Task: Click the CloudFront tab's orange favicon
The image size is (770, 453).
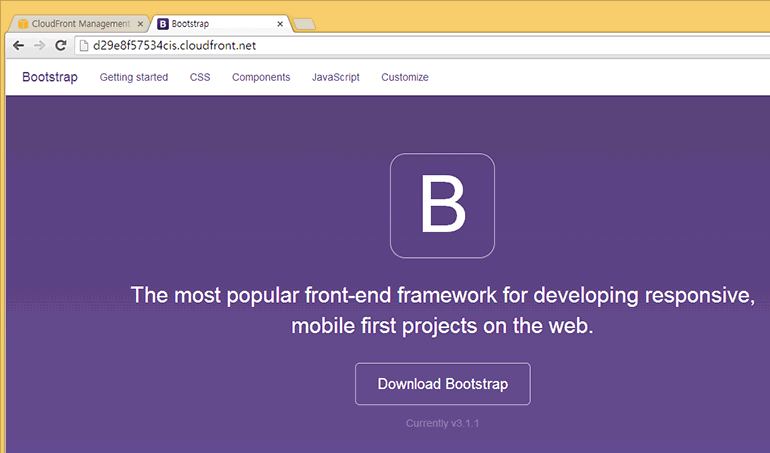Action: [x=23, y=23]
